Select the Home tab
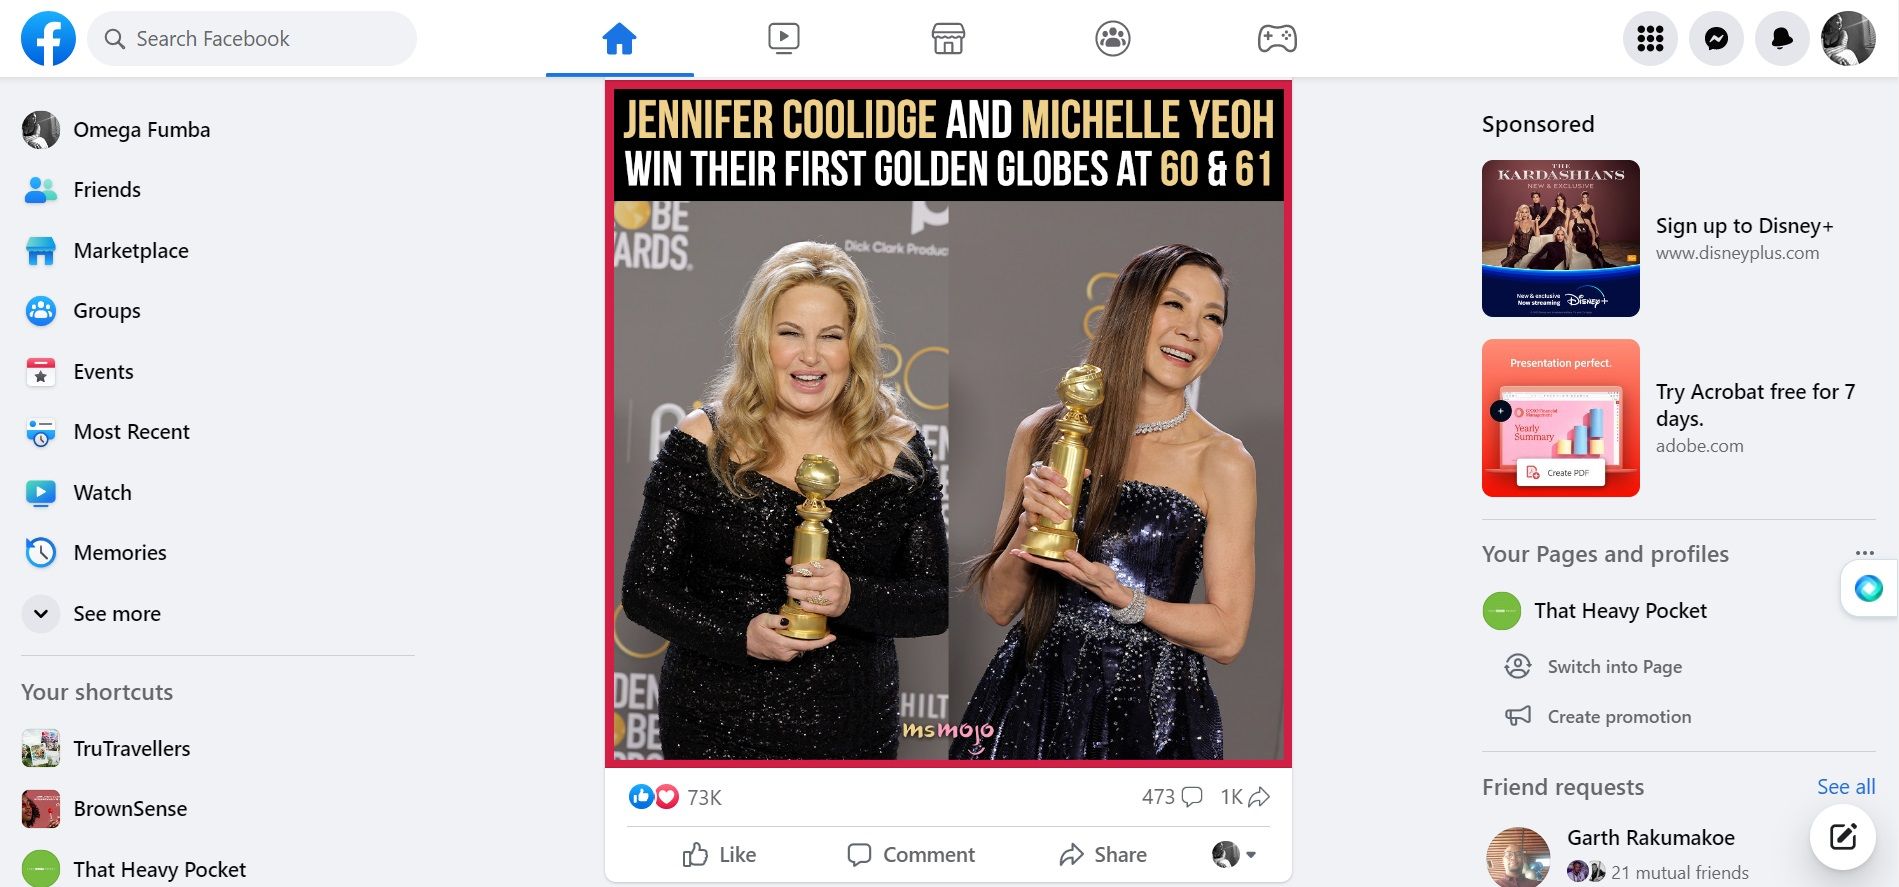The width and height of the screenshot is (1899, 887). [x=619, y=38]
